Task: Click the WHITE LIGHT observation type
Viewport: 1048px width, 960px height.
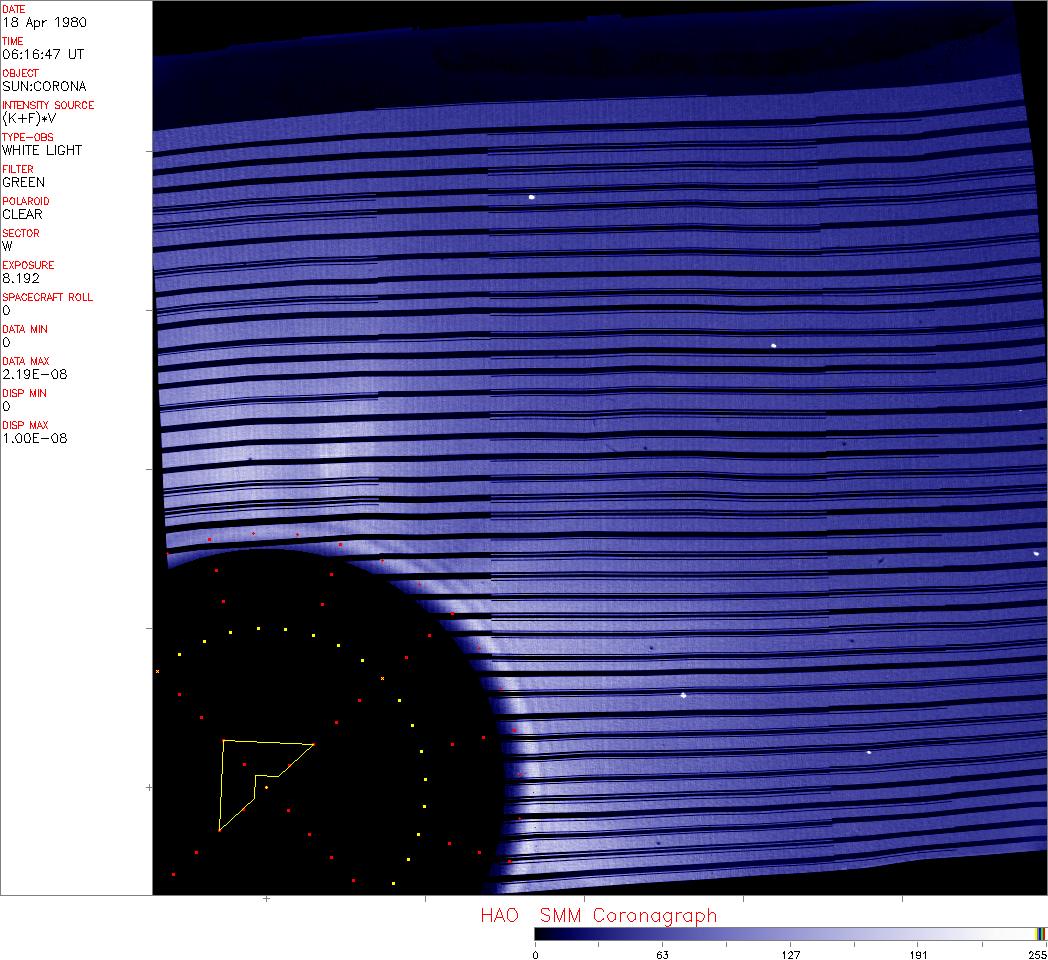Action: (42, 150)
